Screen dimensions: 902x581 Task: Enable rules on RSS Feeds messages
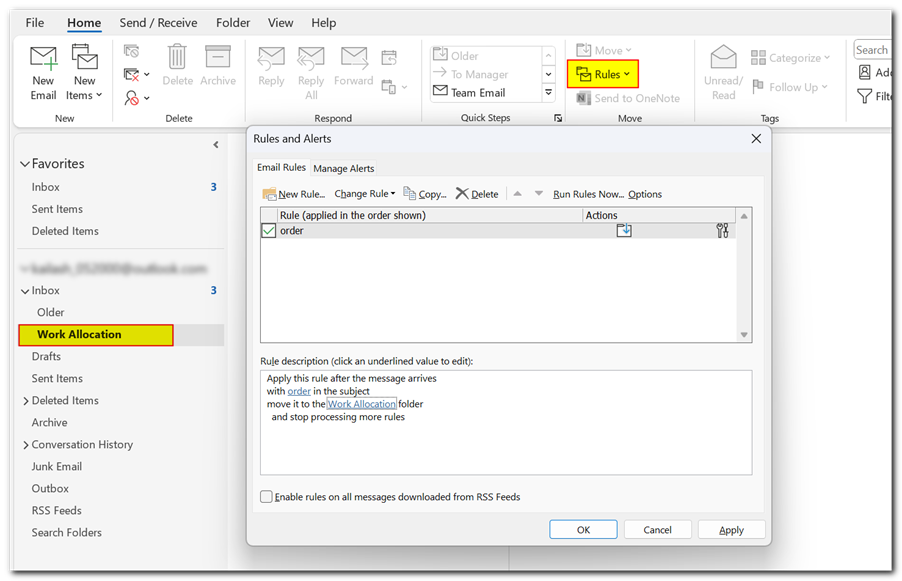tap(266, 496)
